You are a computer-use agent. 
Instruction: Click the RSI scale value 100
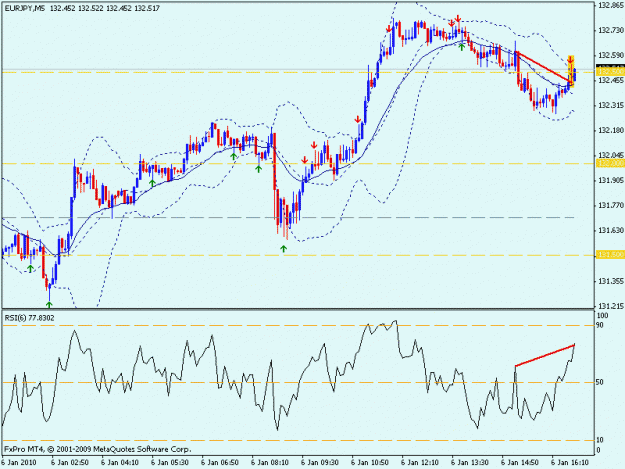point(603,316)
